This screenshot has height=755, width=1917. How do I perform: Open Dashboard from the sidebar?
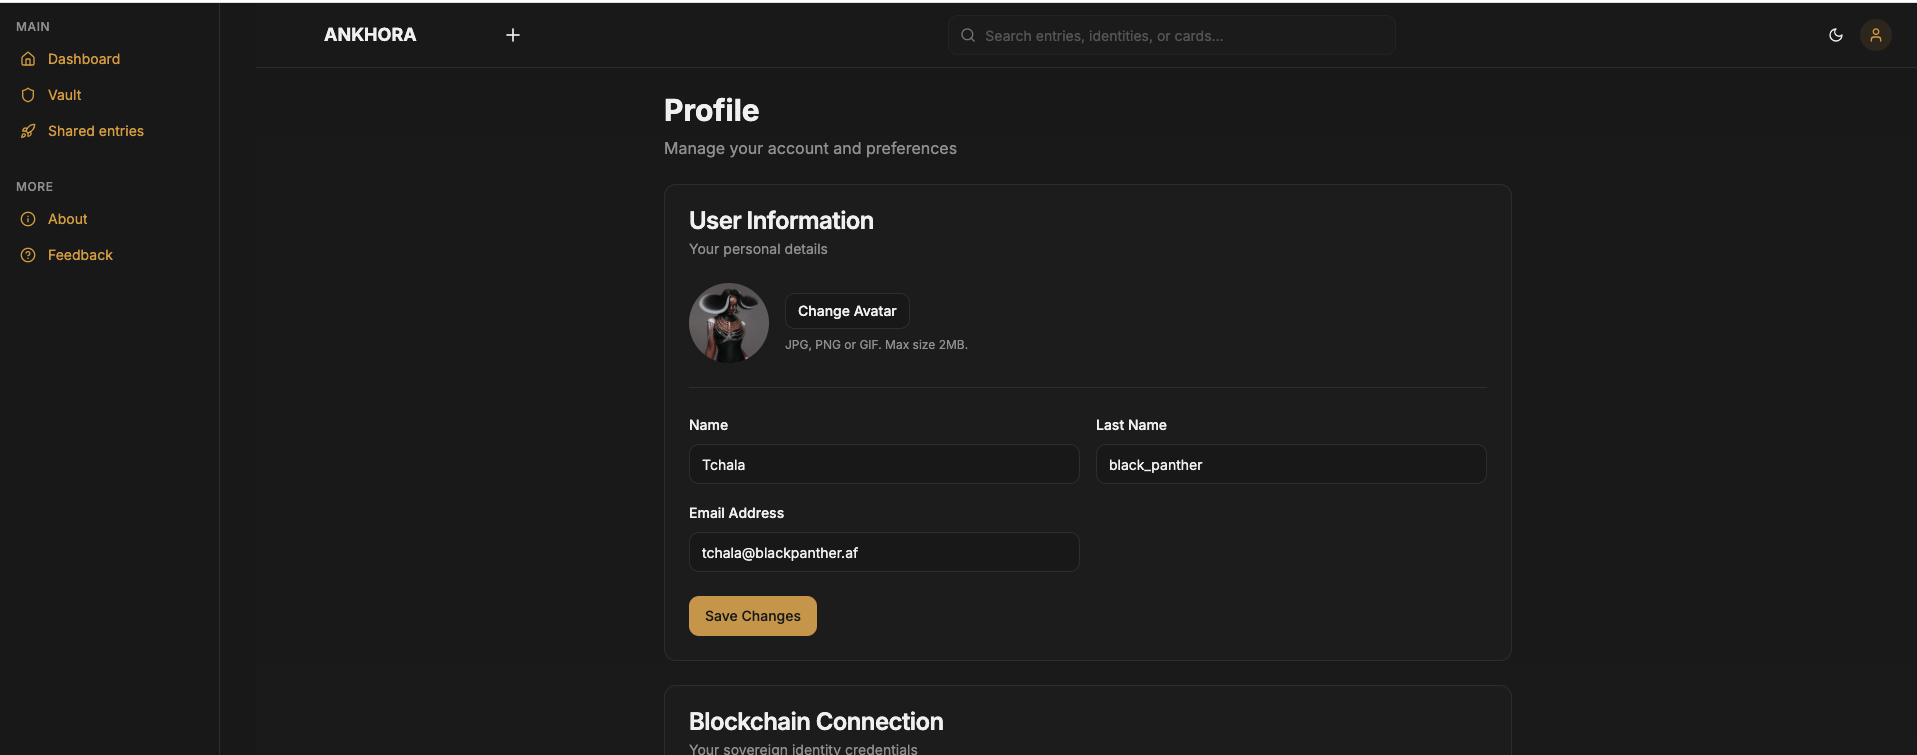[84, 59]
